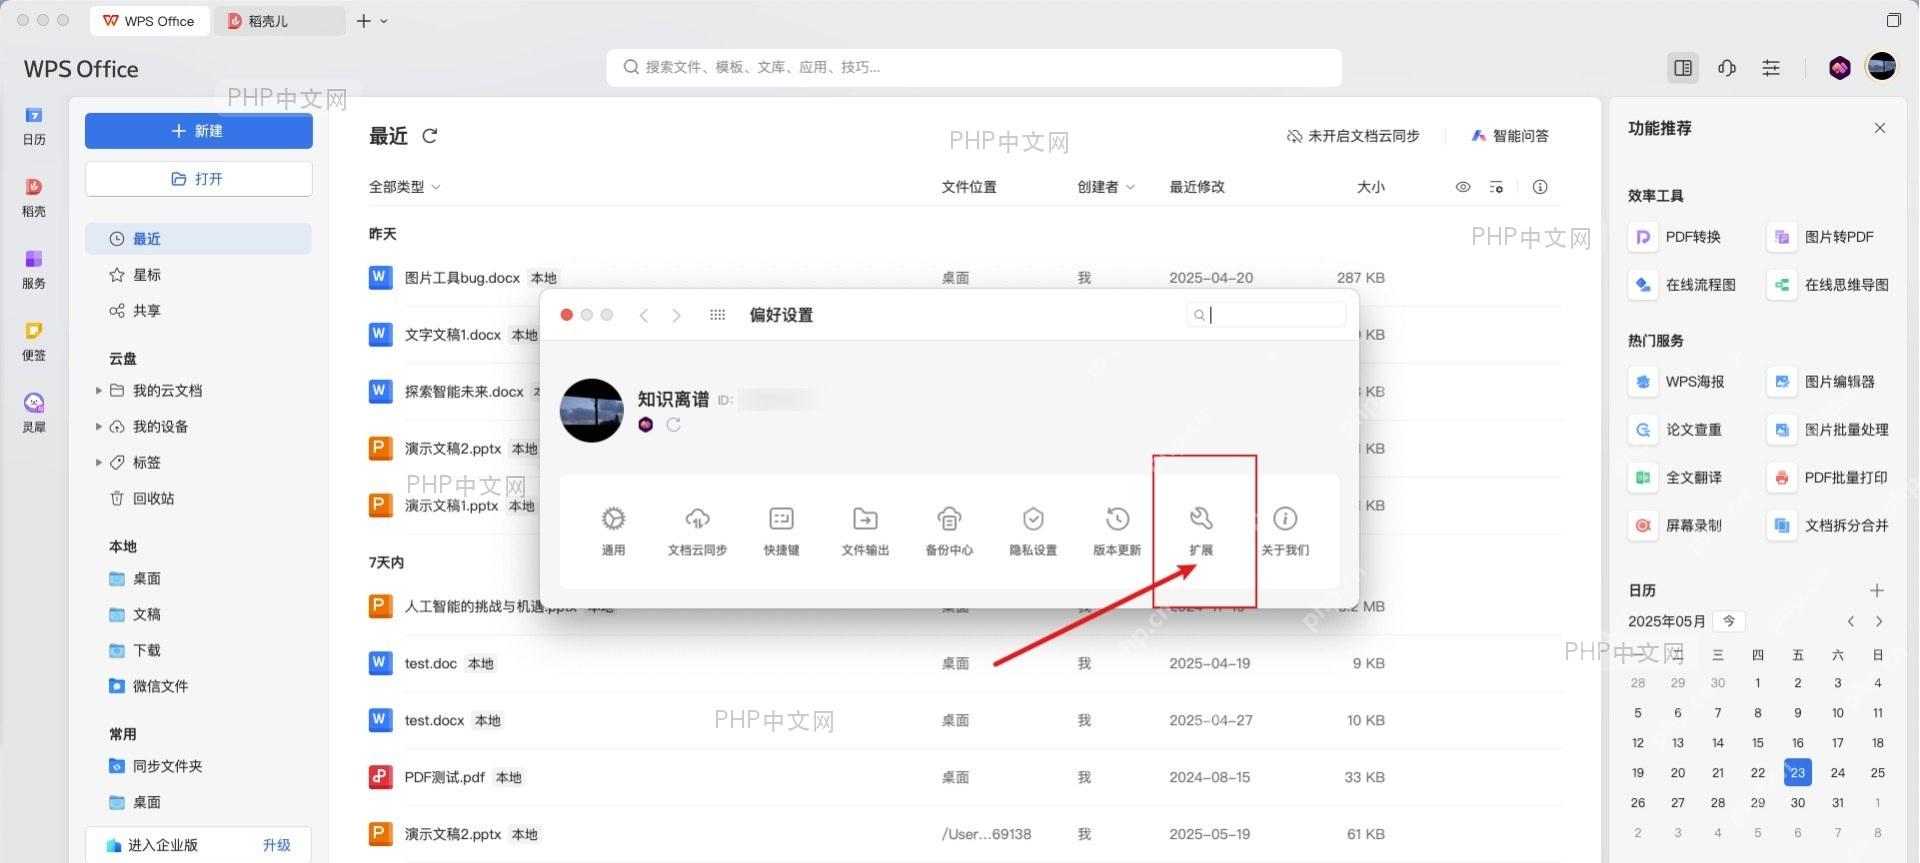Open the 扩展 extensions icon
1920x863 pixels.
point(1201,530)
